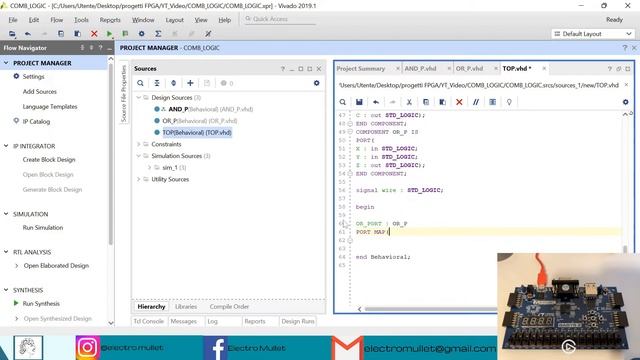Viewport: 640px width, 360px height.
Task: Collapse the SIMULATION section
Action: tap(6, 214)
